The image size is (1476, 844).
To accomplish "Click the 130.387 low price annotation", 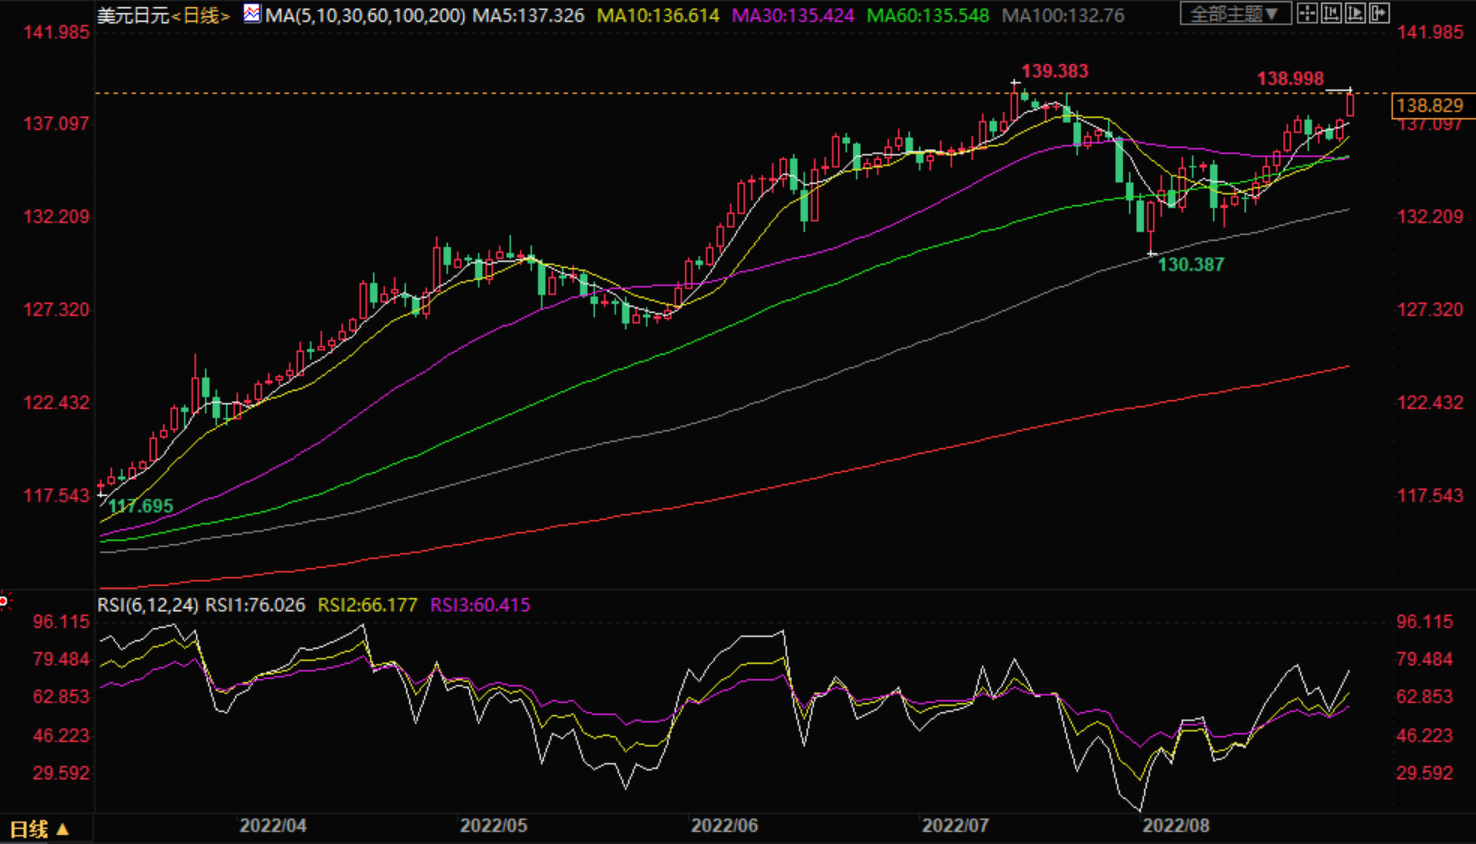I will (1191, 264).
